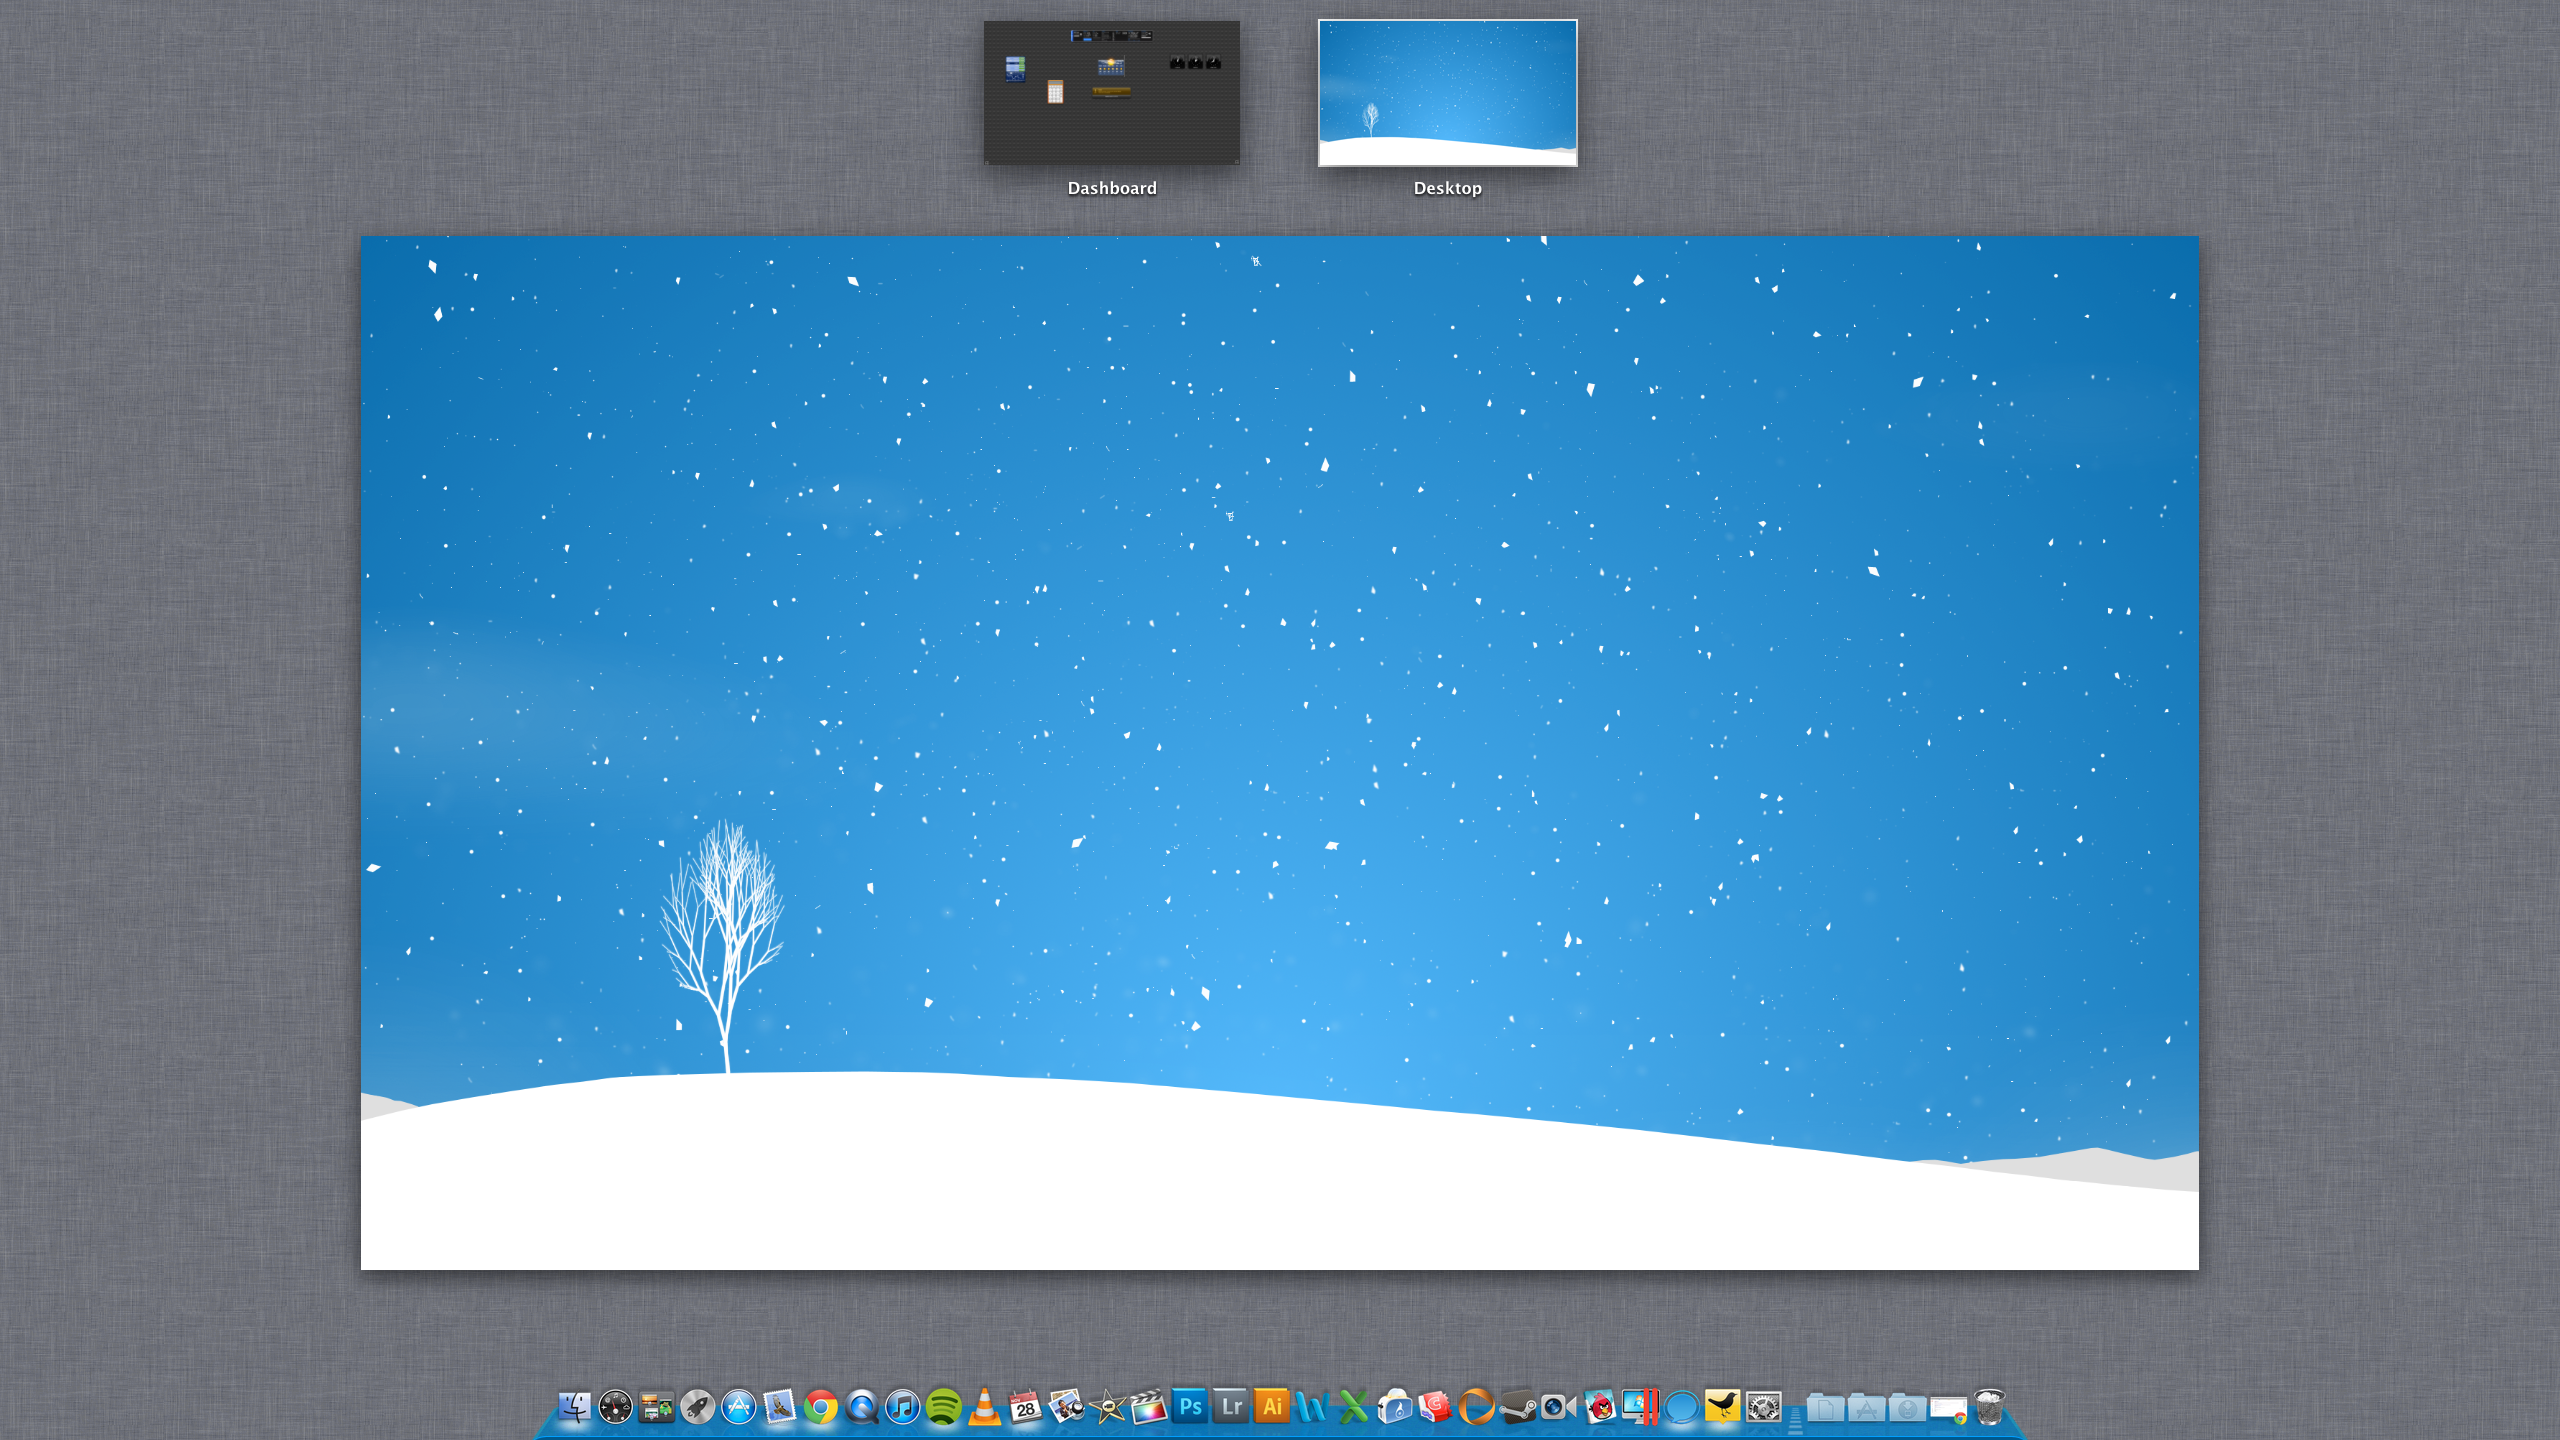The height and width of the screenshot is (1440, 2560).
Task: Launch Adobe Illustrator from the dock
Action: (1272, 1407)
